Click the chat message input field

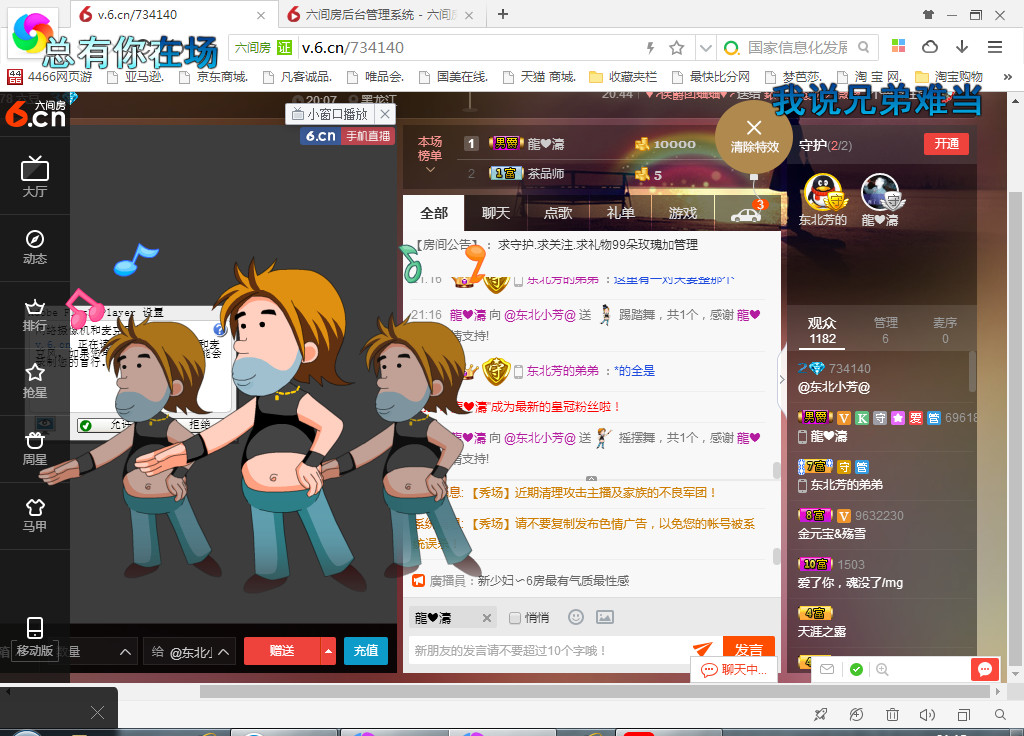549,650
